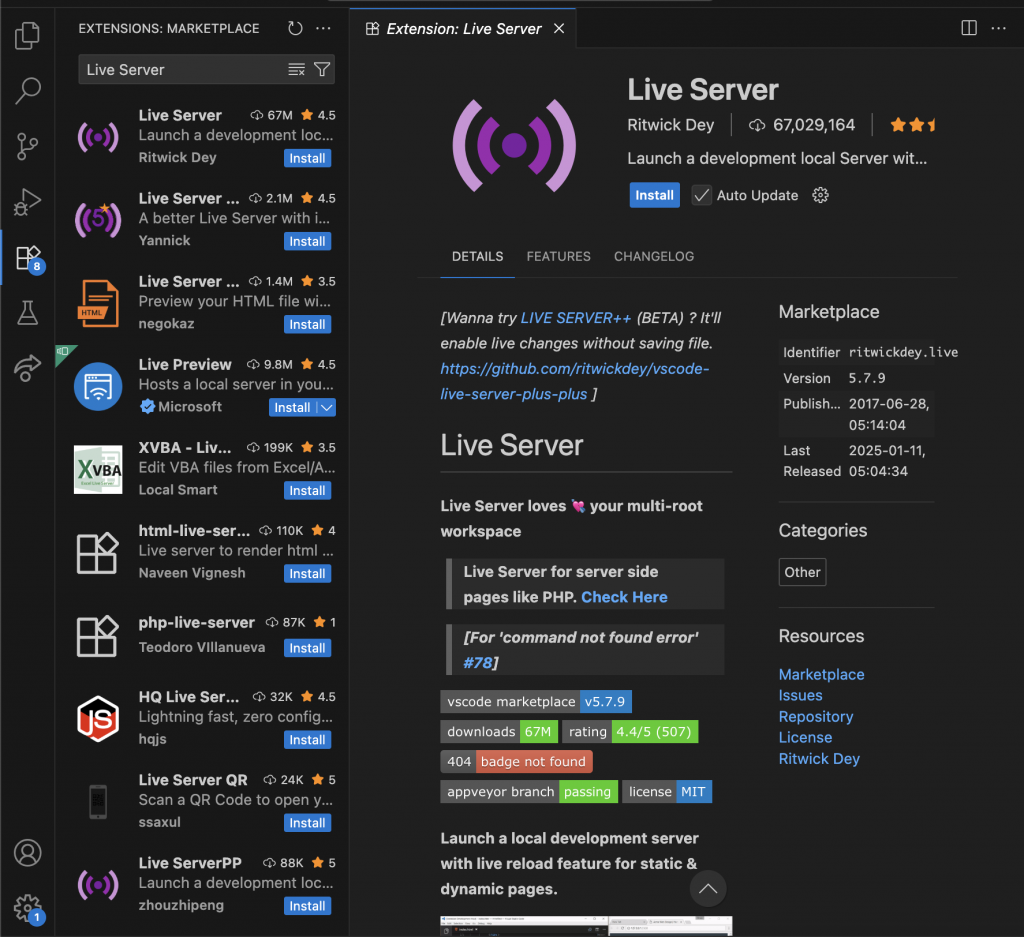
Task: Install html-live-server by Naveen Vignesh
Action: (307, 573)
